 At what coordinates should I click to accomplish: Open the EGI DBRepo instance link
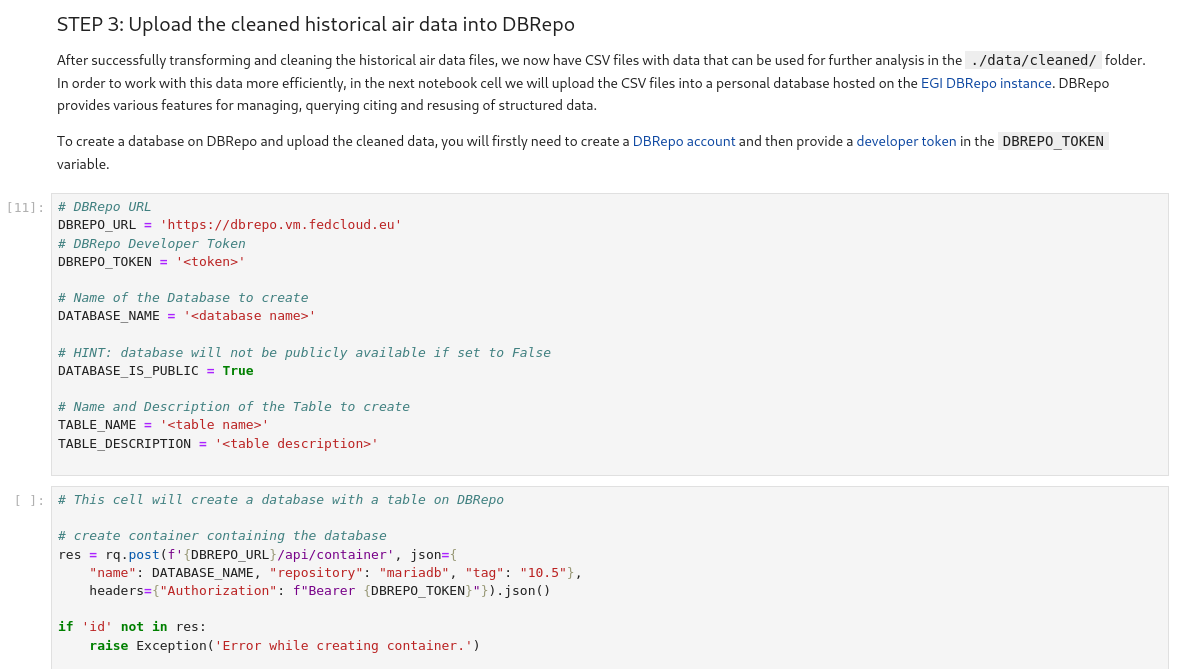[x=986, y=83]
